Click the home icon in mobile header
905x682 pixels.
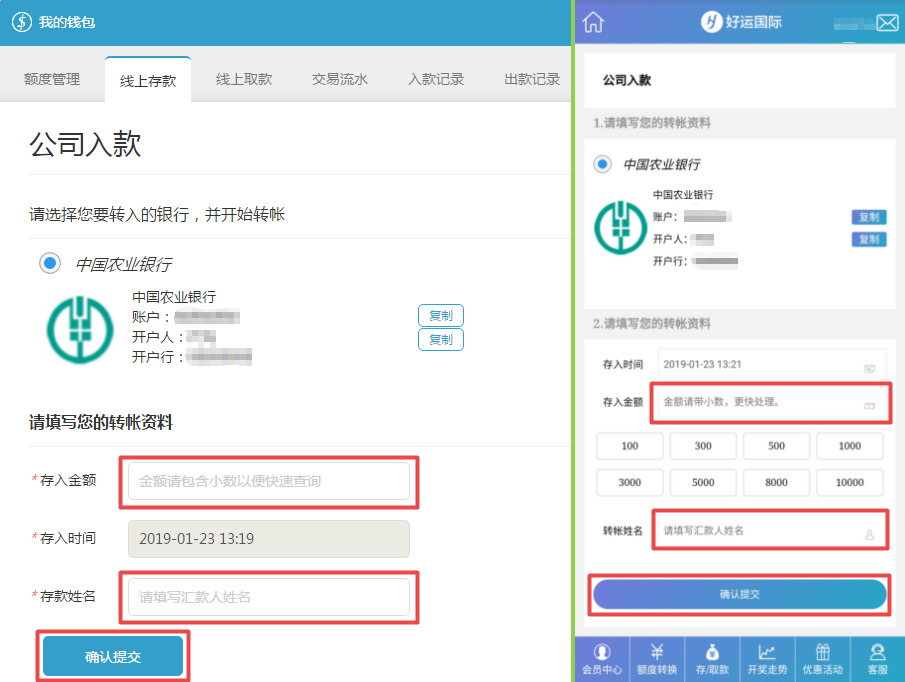click(593, 22)
